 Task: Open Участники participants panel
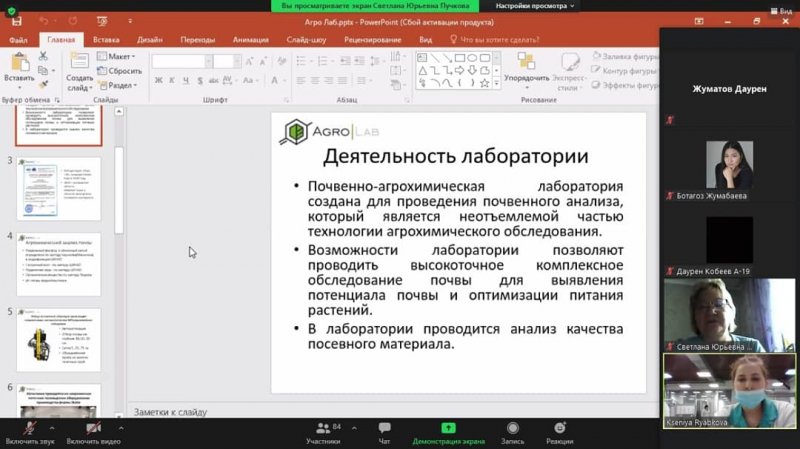click(323, 433)
